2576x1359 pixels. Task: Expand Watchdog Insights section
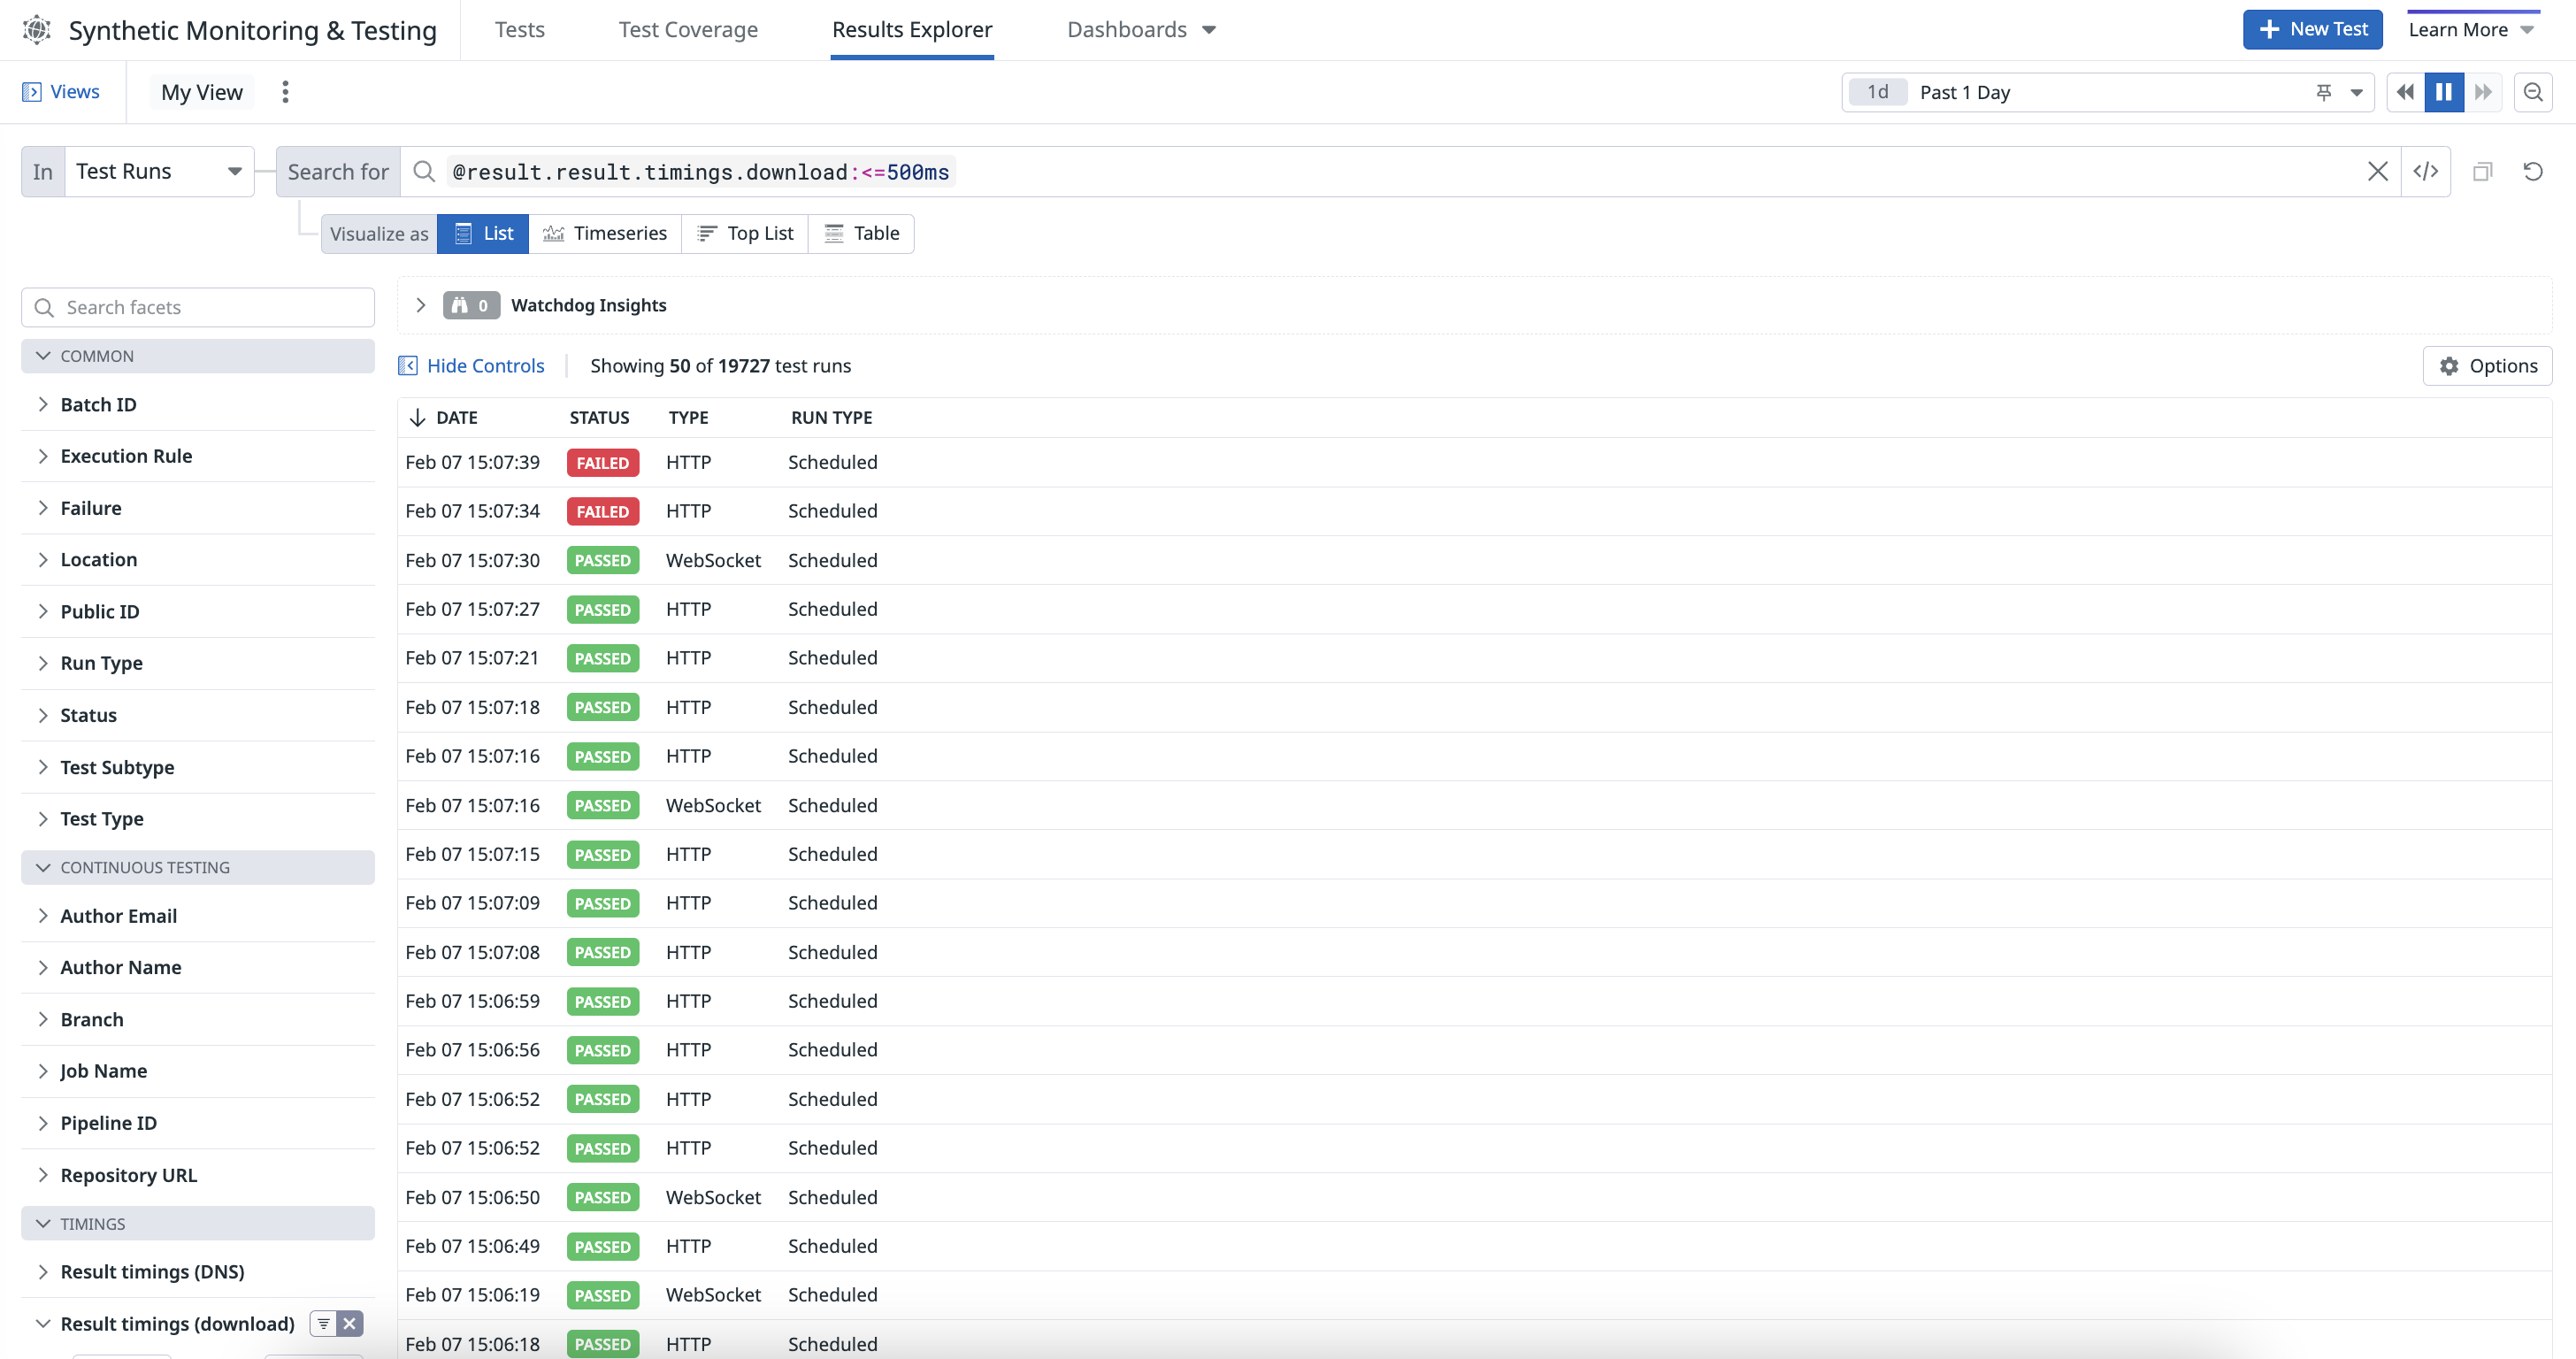(x=421, y=305)
